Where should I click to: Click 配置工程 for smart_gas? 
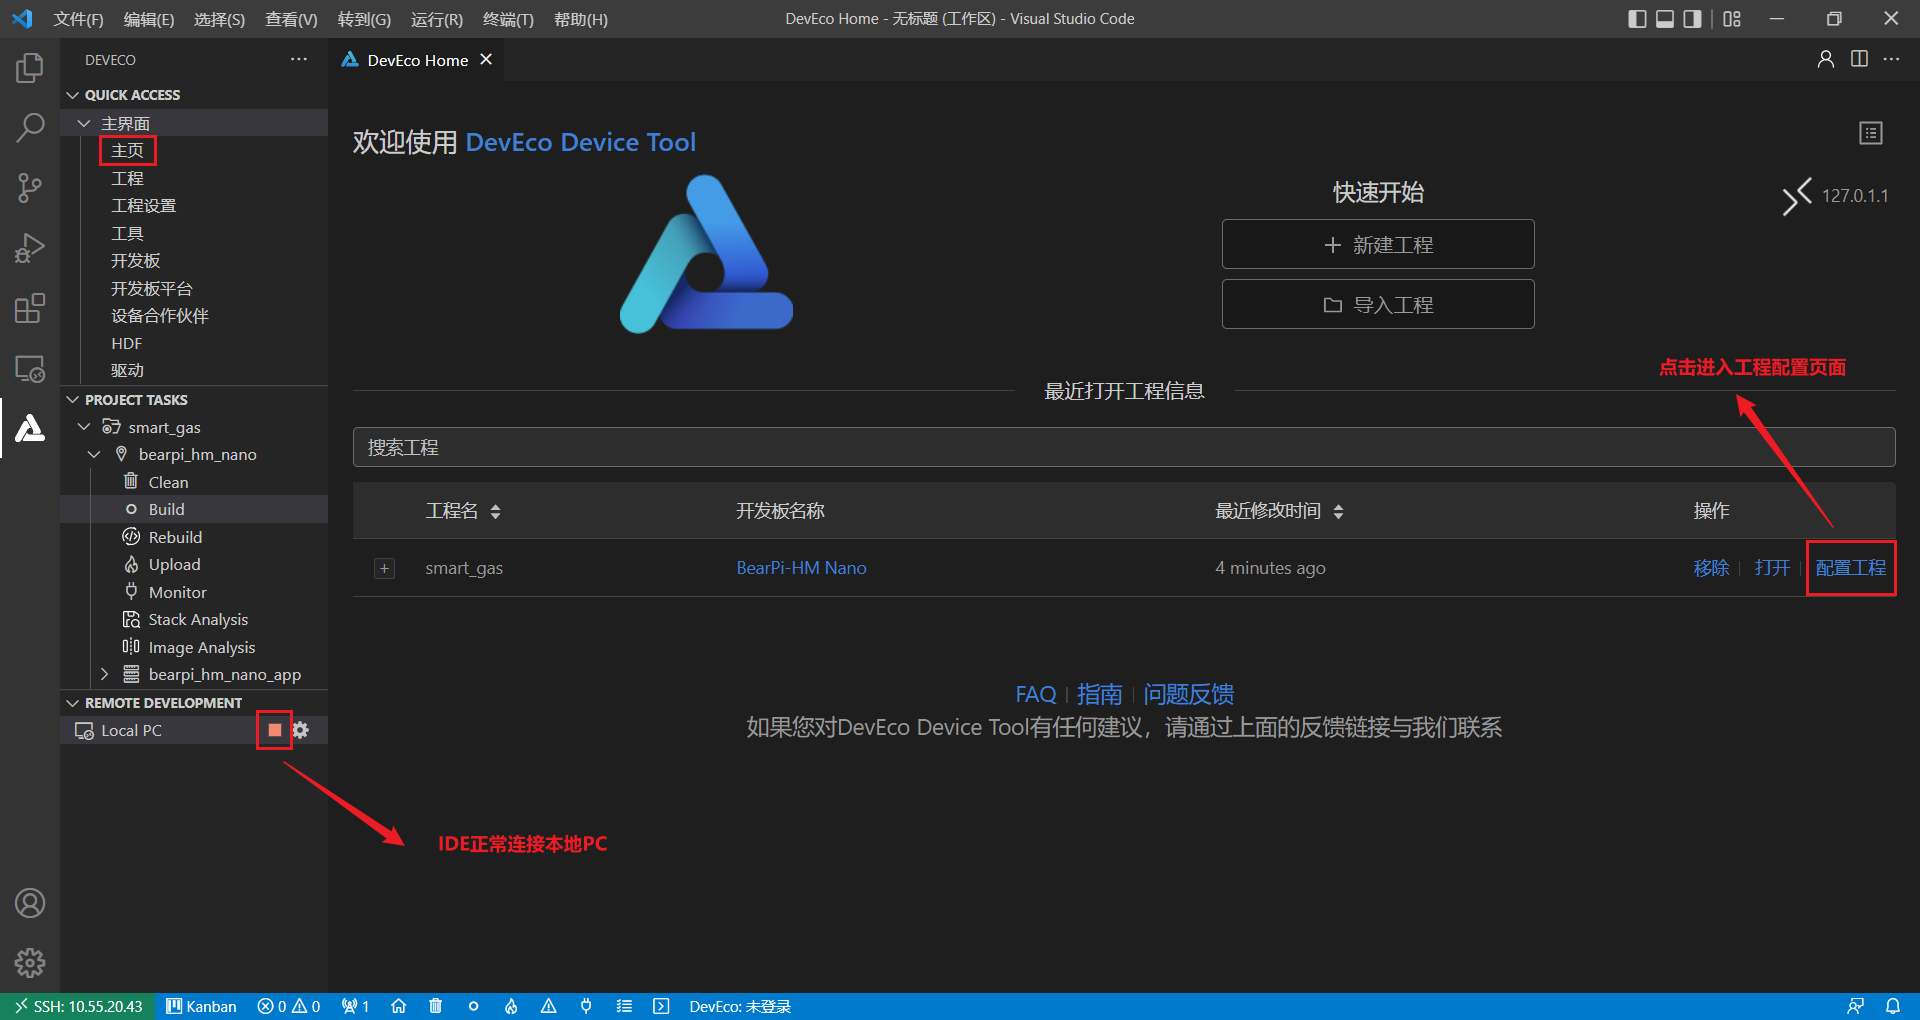click(x=1851, y=568)
